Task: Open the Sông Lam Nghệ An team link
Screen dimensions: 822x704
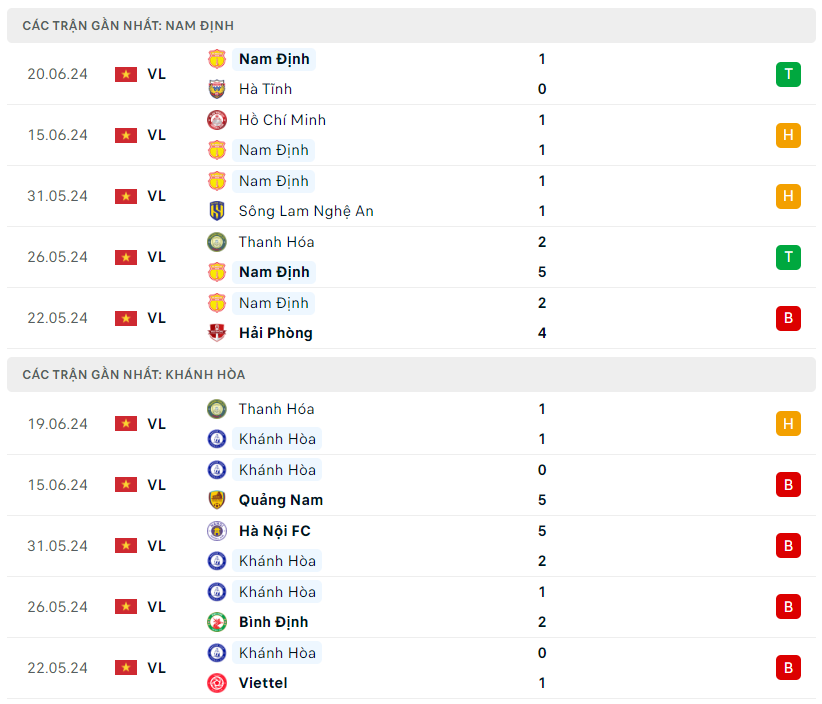Action: click(306, 211)
